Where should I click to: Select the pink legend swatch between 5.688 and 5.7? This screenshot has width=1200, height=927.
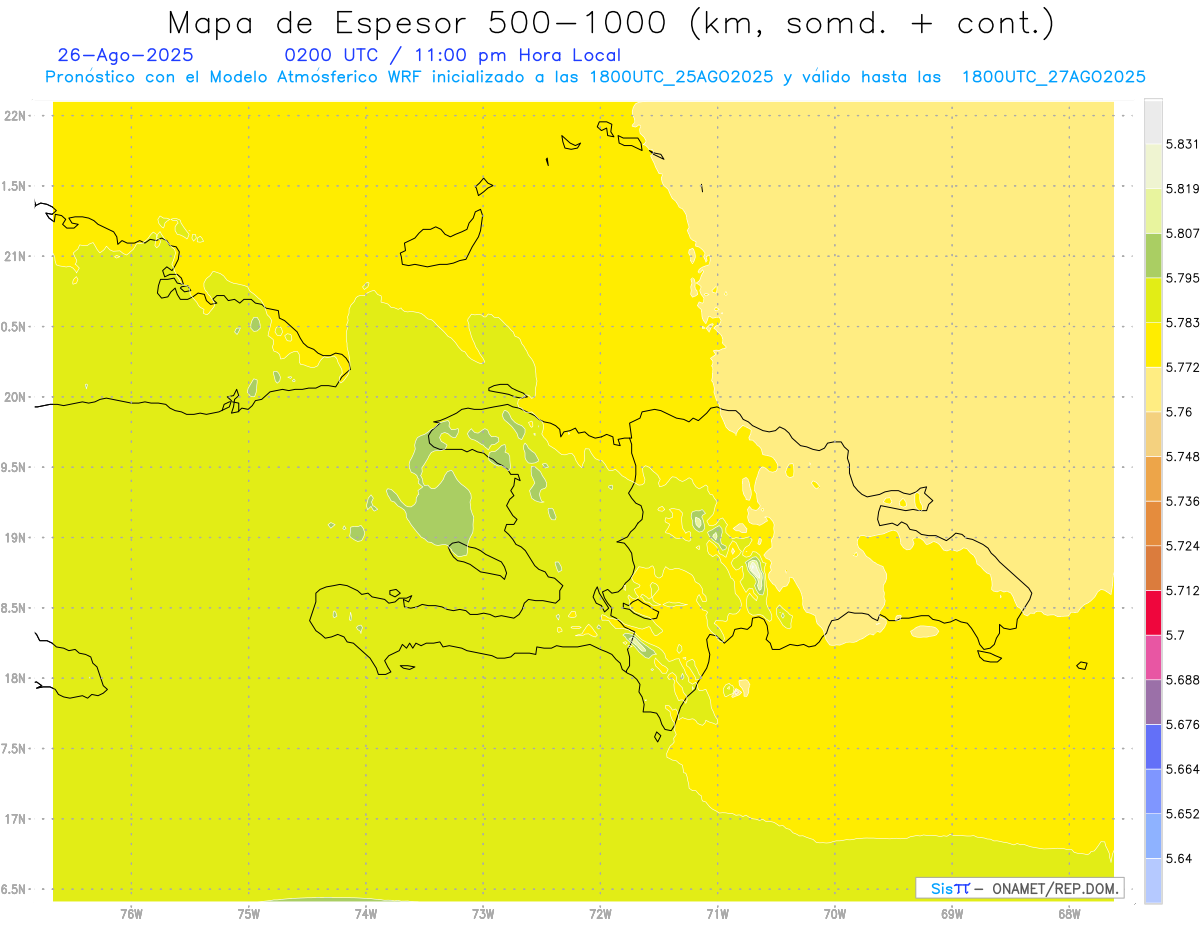[1153, 657]
